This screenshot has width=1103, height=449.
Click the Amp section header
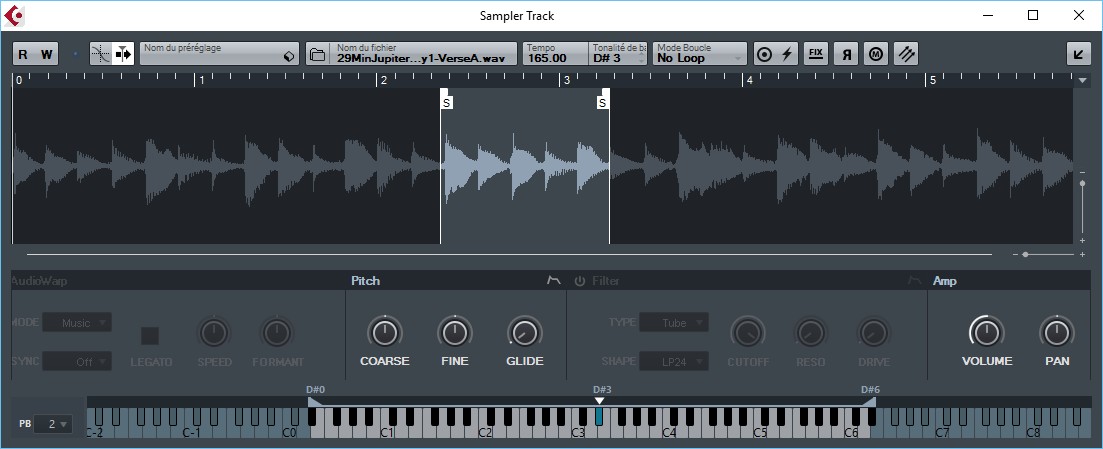945,281
